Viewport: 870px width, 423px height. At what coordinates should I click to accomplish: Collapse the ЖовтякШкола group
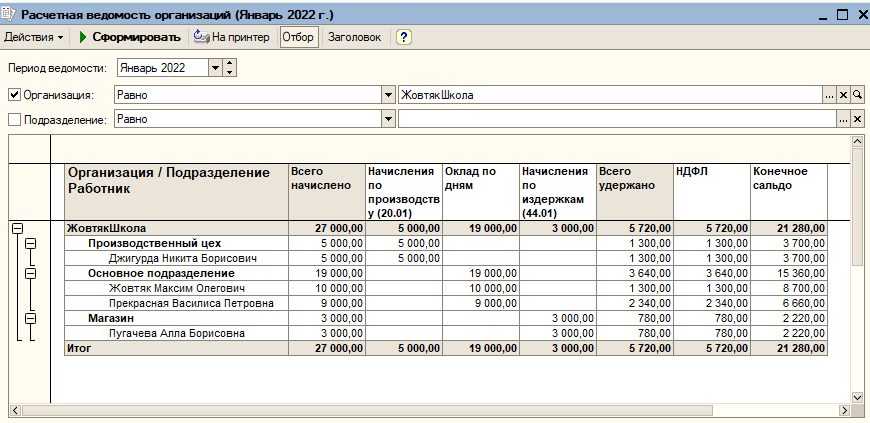(x=18, y=228)
